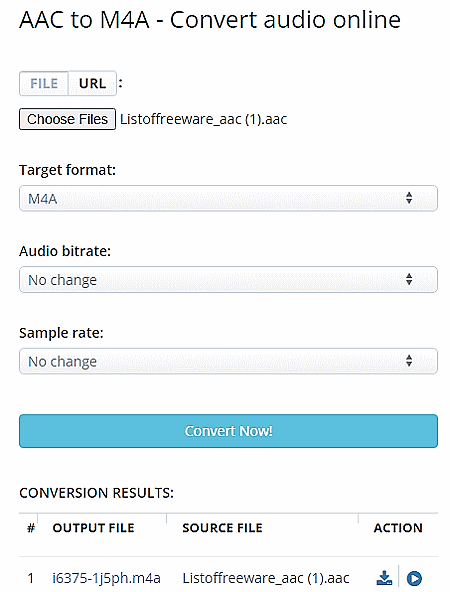Click the ACTION column header
450x592 pixels.
point(398,528)
